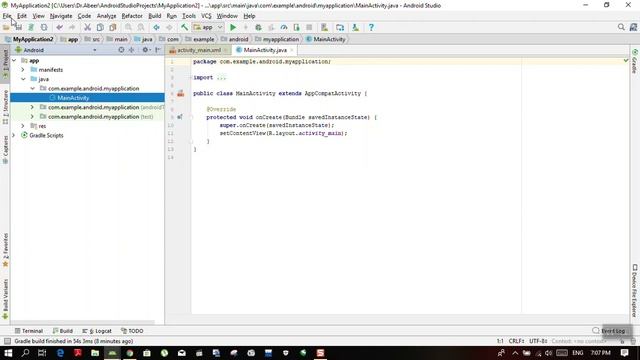640x360 pixels.
Task: Click the Attach debugger to process icon
Action: click(x=296, y=27)
